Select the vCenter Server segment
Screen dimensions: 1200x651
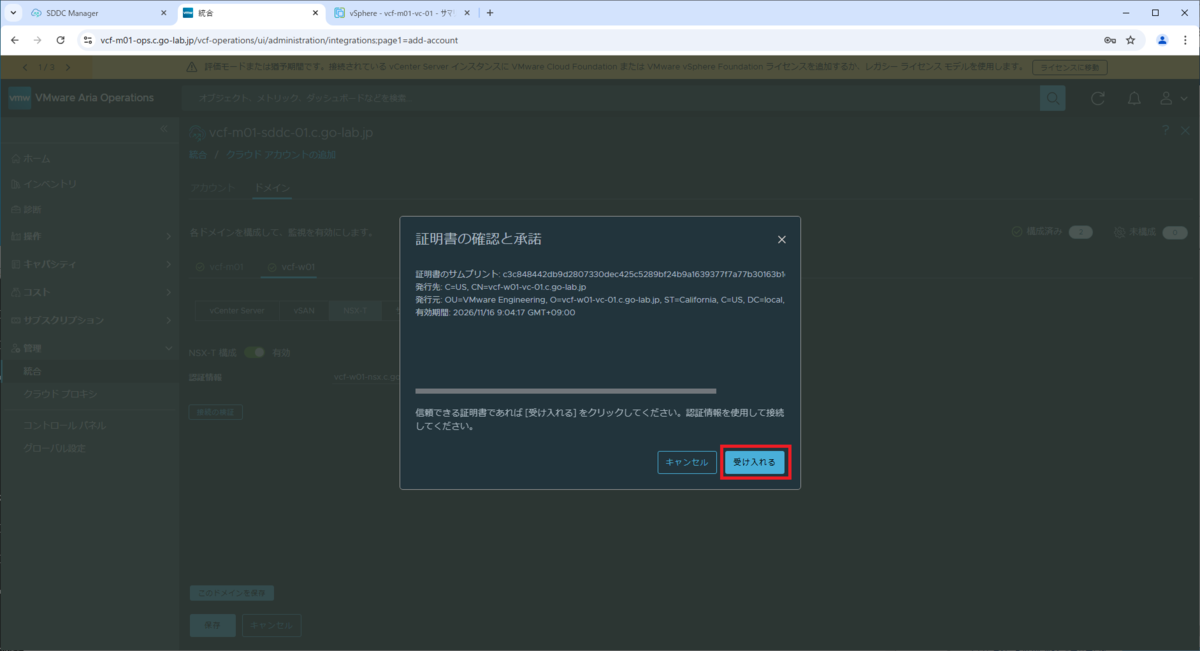236,311
